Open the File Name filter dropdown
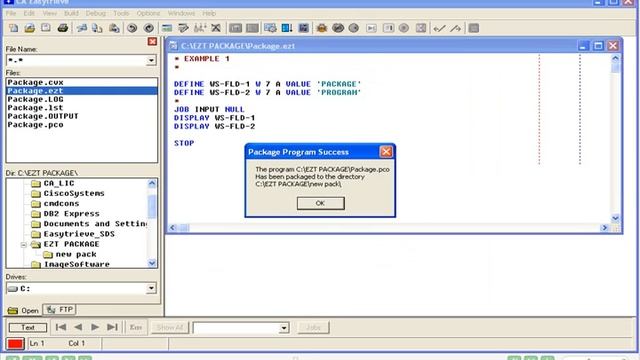The height and width of the screenshot is (360, 640). (151, 60)
